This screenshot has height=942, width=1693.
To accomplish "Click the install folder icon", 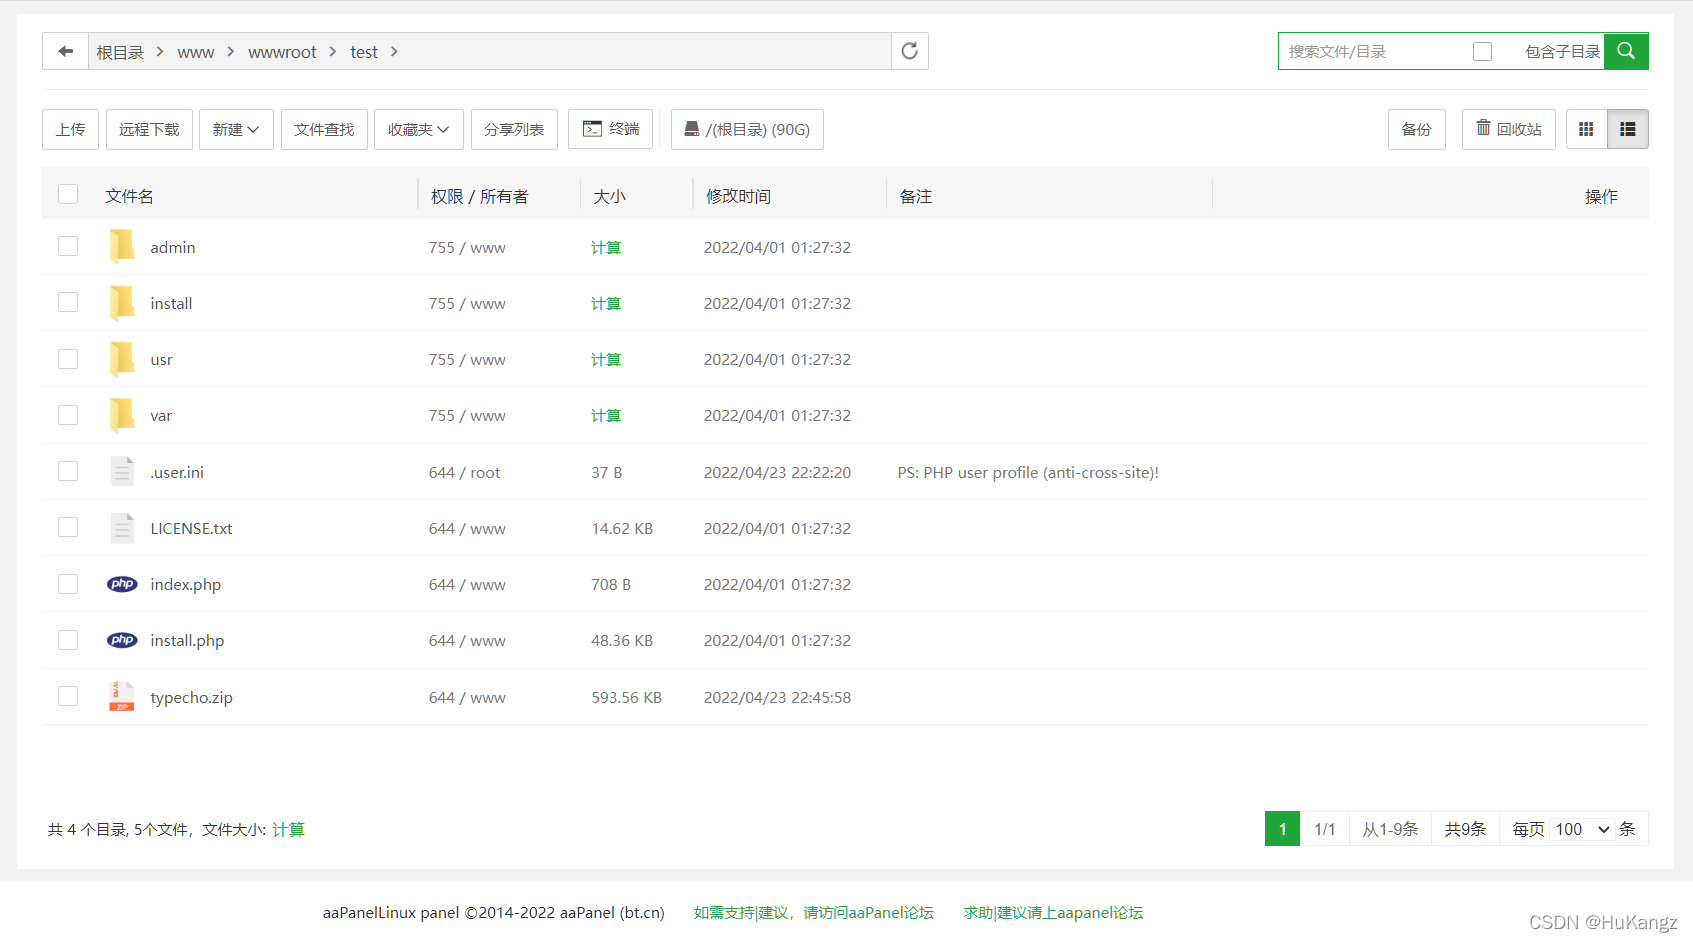I will (122, 302).
